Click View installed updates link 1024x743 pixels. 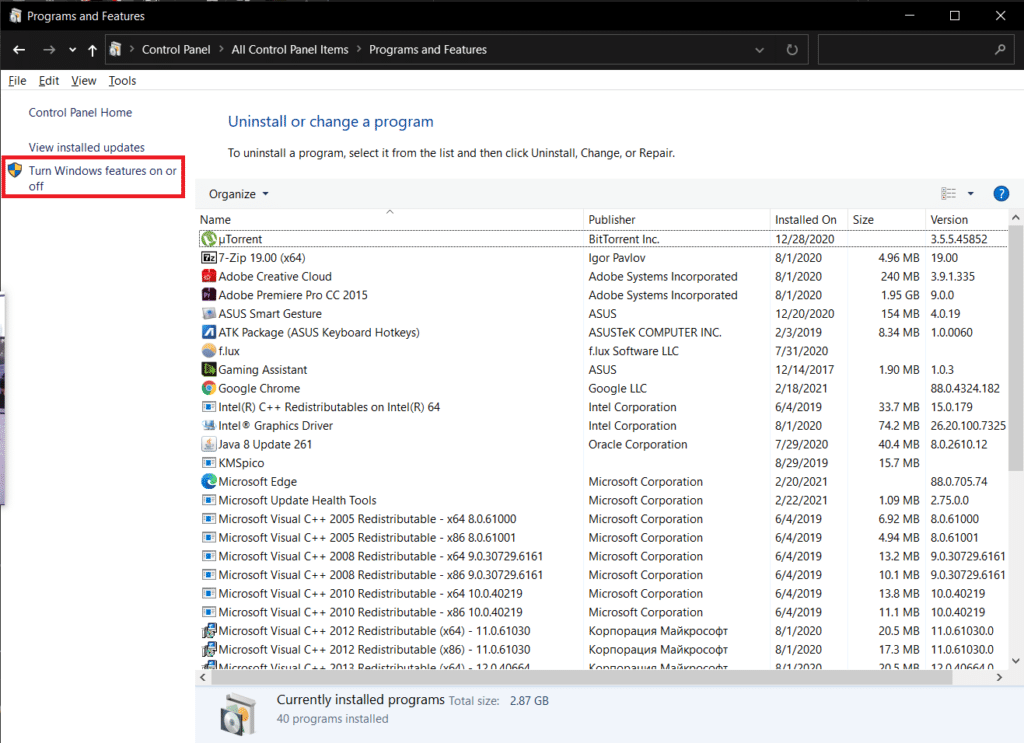coord(86,148)
